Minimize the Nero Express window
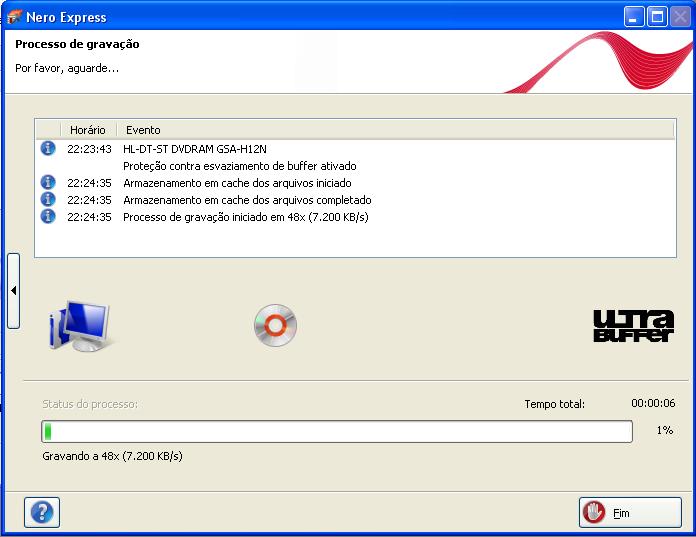The width and height of the screenshot is (696, 537). click(x=634, y=17)
